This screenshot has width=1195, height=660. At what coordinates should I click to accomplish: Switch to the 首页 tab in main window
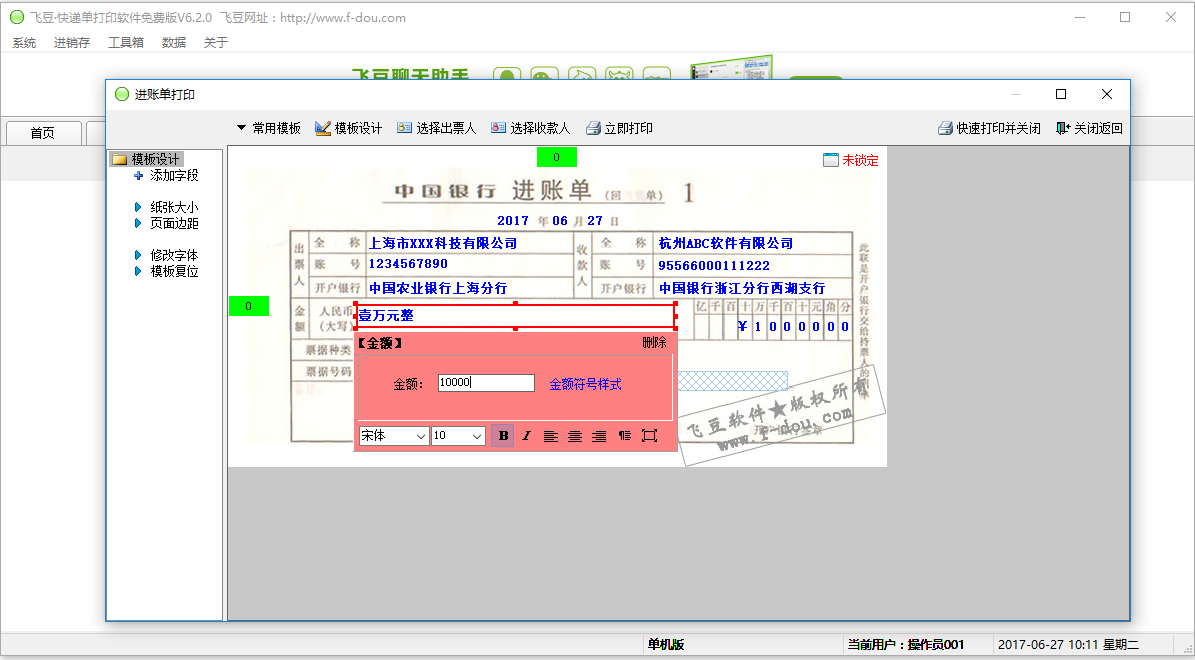tap(43, 133)
